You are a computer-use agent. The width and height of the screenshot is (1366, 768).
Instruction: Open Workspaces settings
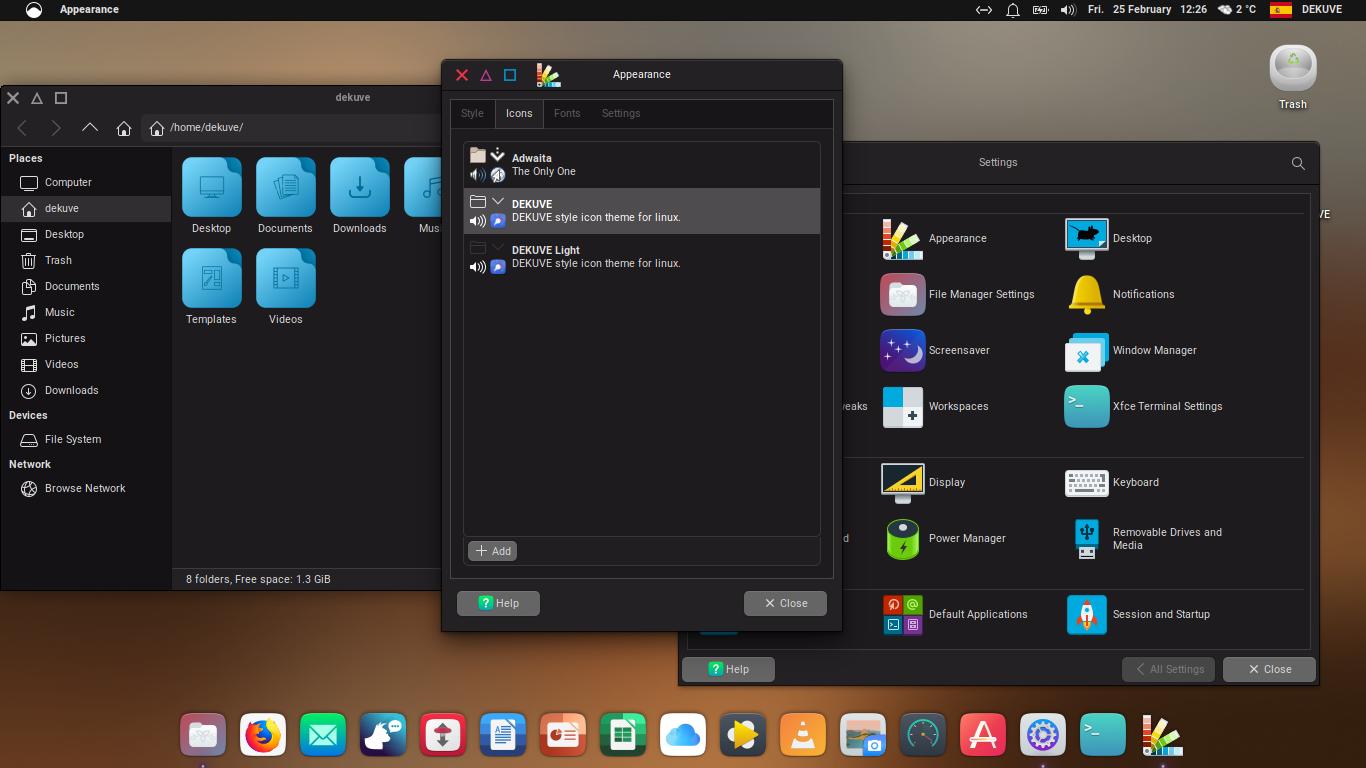[x=935, y=406]
